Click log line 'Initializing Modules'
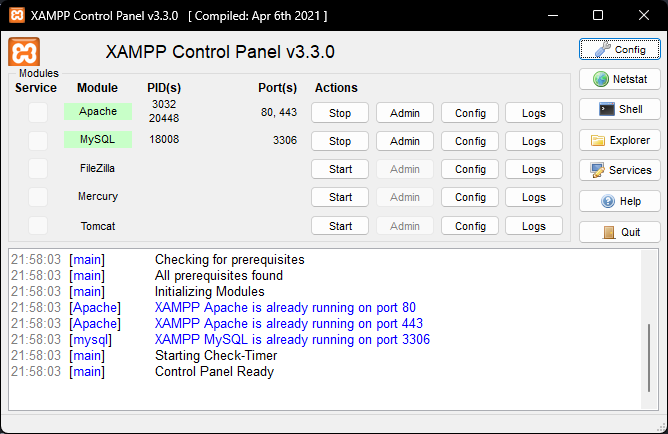This screenshot has height=434, width=668. click(x=210, y=292)
